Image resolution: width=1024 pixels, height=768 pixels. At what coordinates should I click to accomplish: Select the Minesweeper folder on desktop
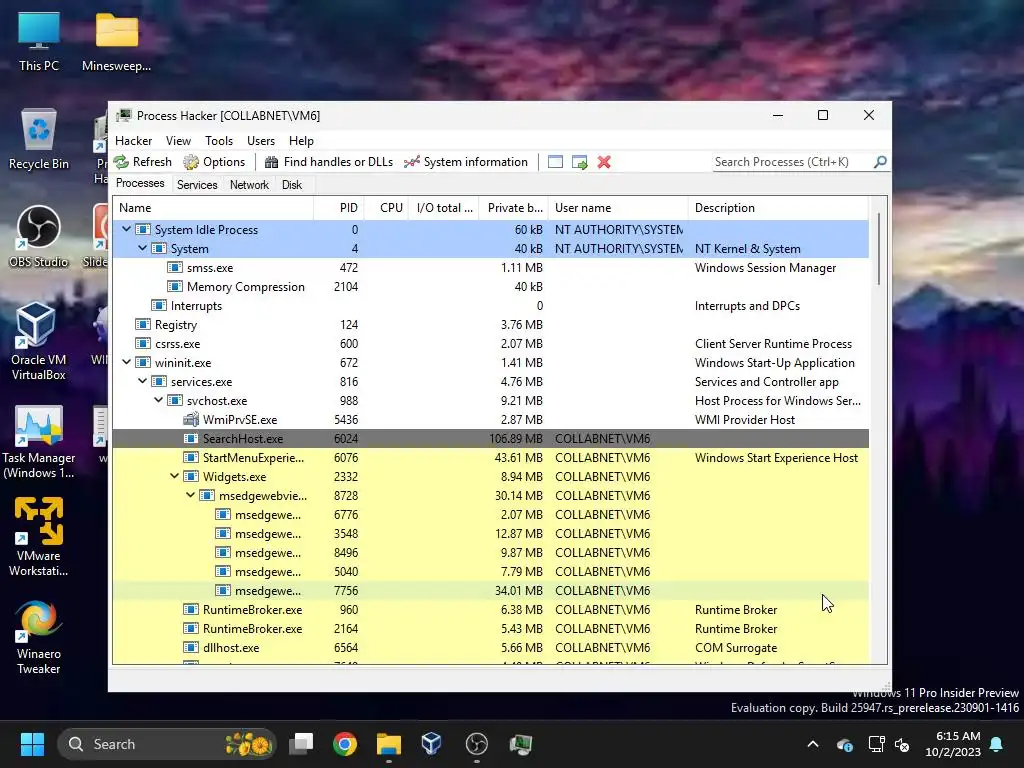(116, 42)
